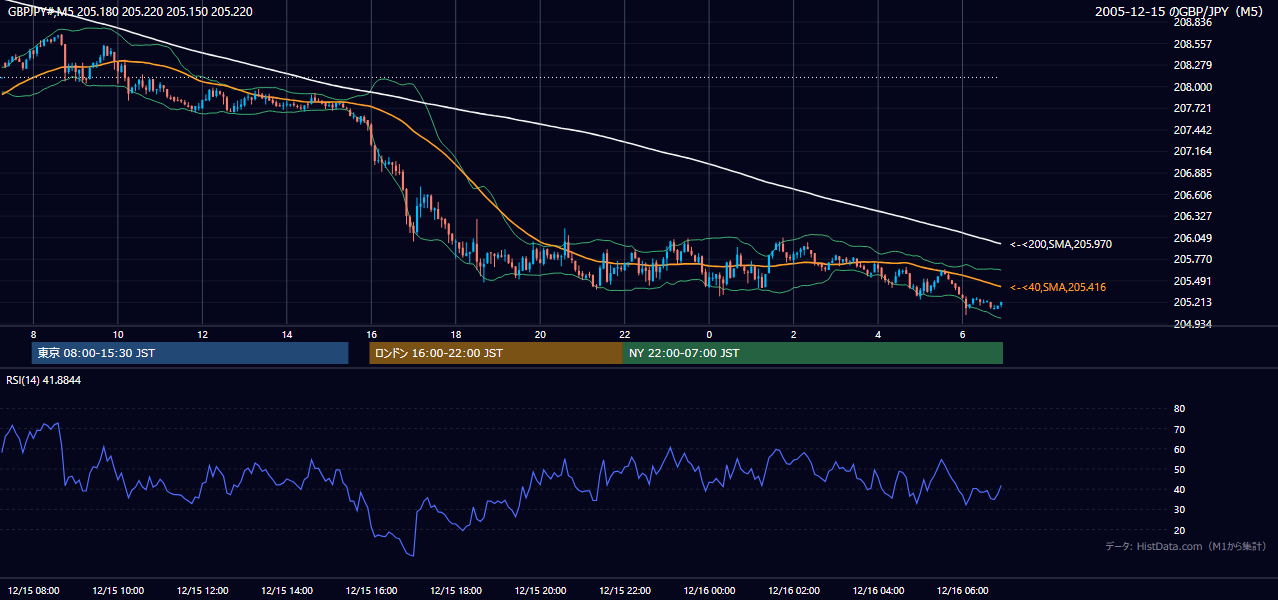The image size is (1278, 600).
Task: Click the '12/16 06:00' bottom time label
Action: (962, 590)
